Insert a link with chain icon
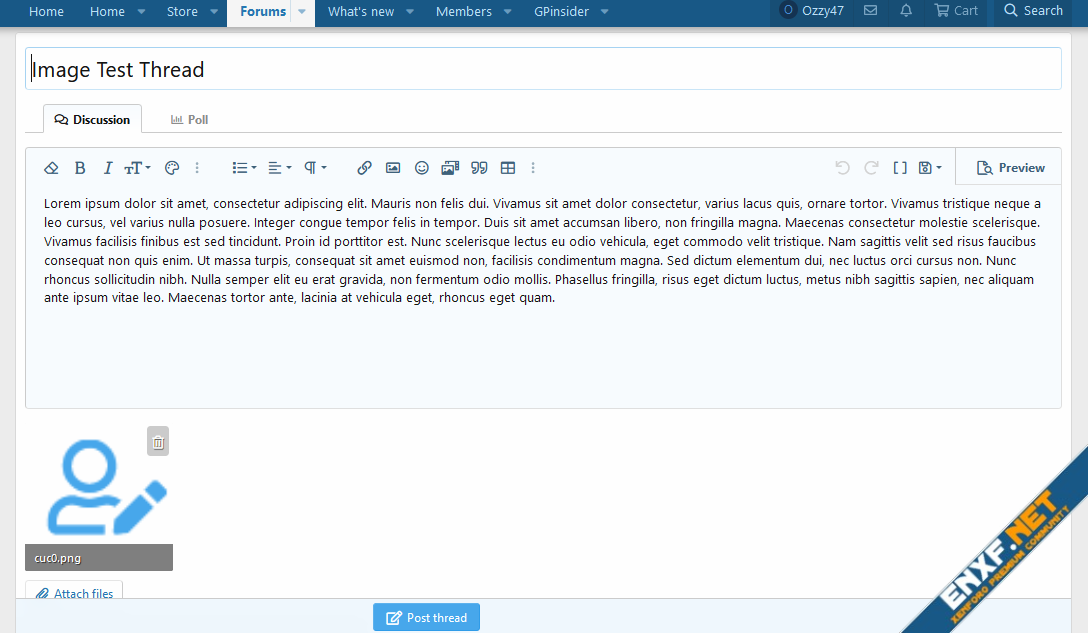Viewport: 1088px width, 633px height. (364, 168)
